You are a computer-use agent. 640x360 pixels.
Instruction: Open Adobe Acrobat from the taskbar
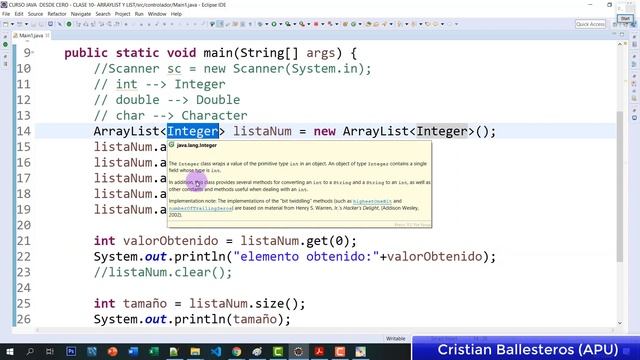[320, 351]
